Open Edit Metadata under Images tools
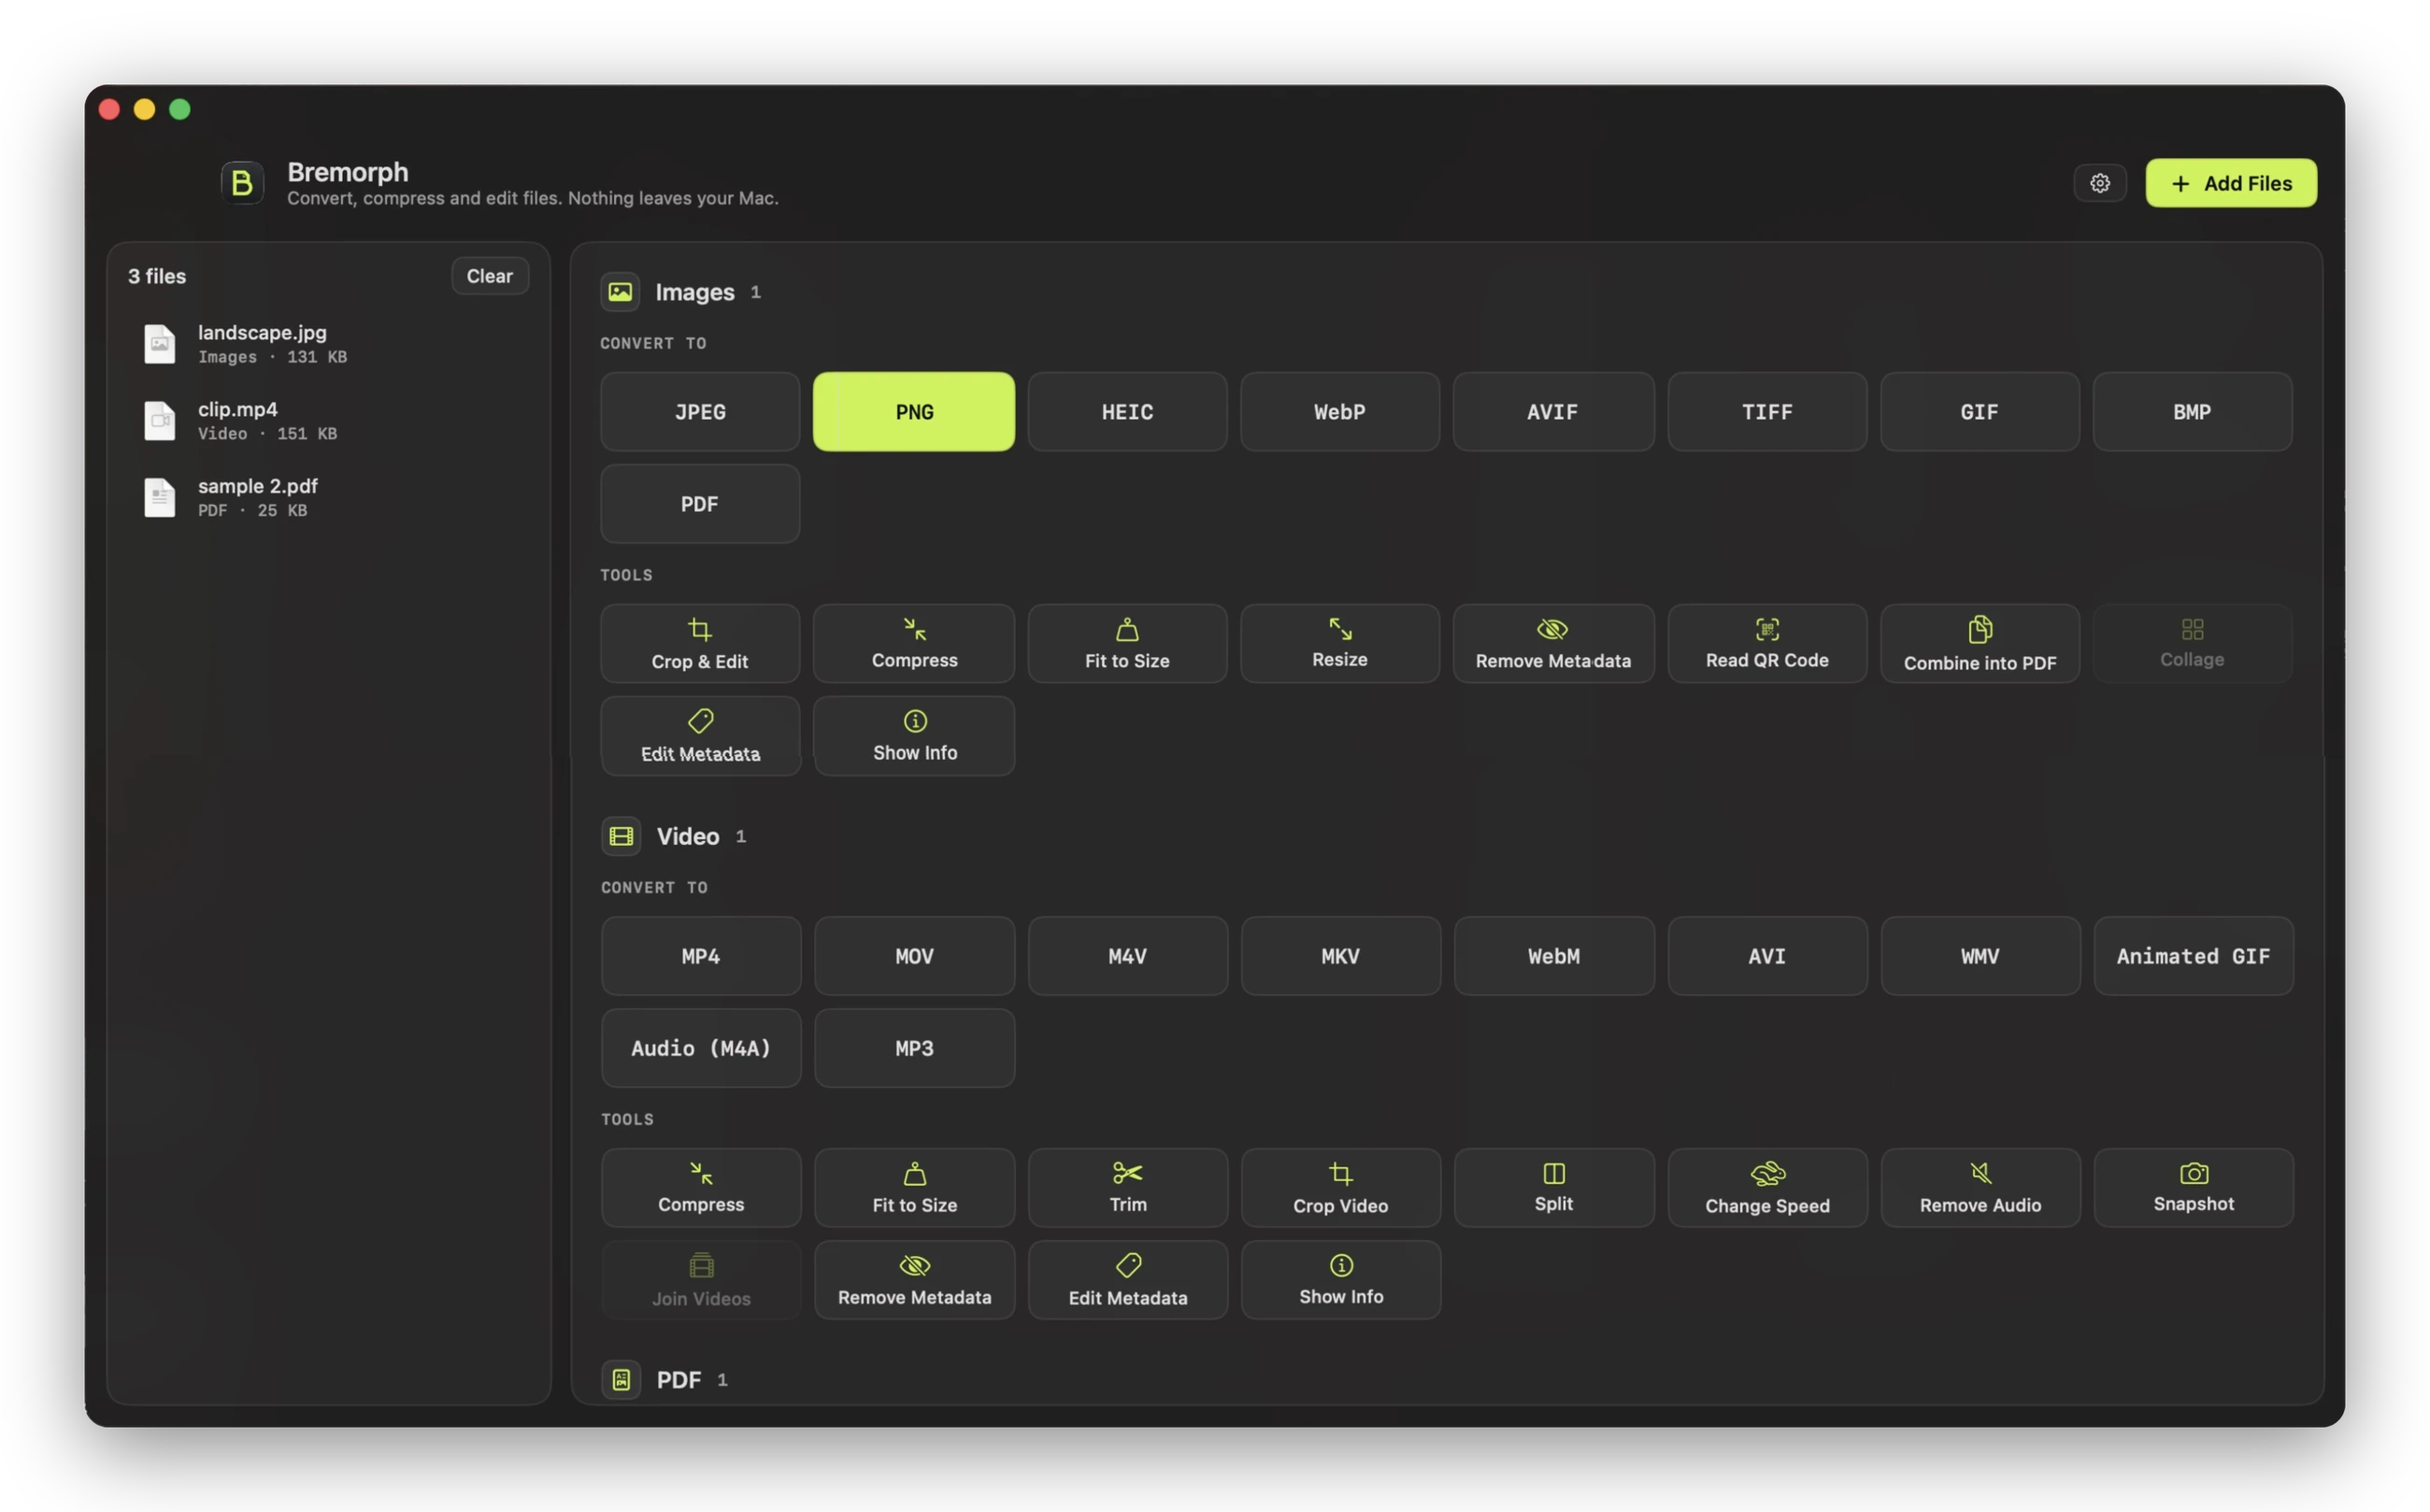Screen dimensions: 2430x1512 pyautogui.click(x=699, y=736)
